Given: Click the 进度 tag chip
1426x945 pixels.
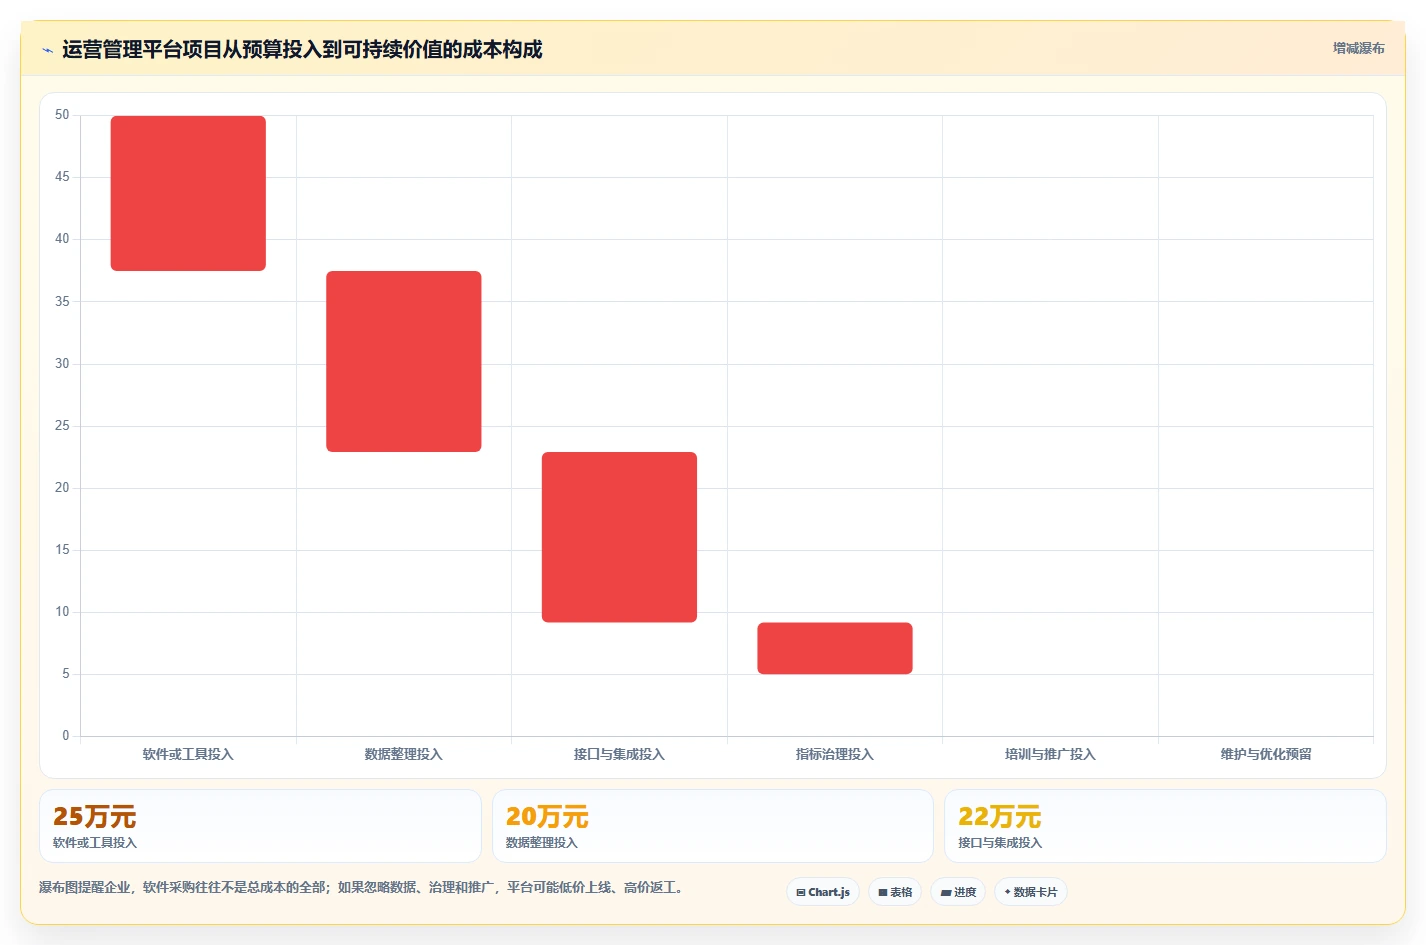Looking at the screenshot, I should (958, 892).
